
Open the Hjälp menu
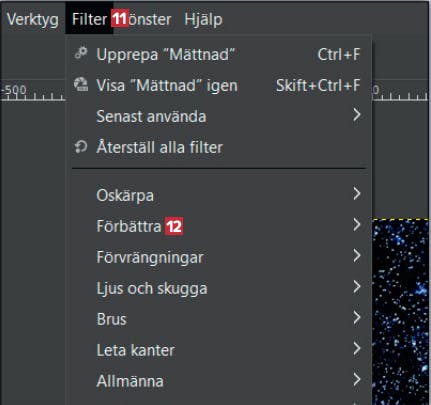(x=203, y=19)
